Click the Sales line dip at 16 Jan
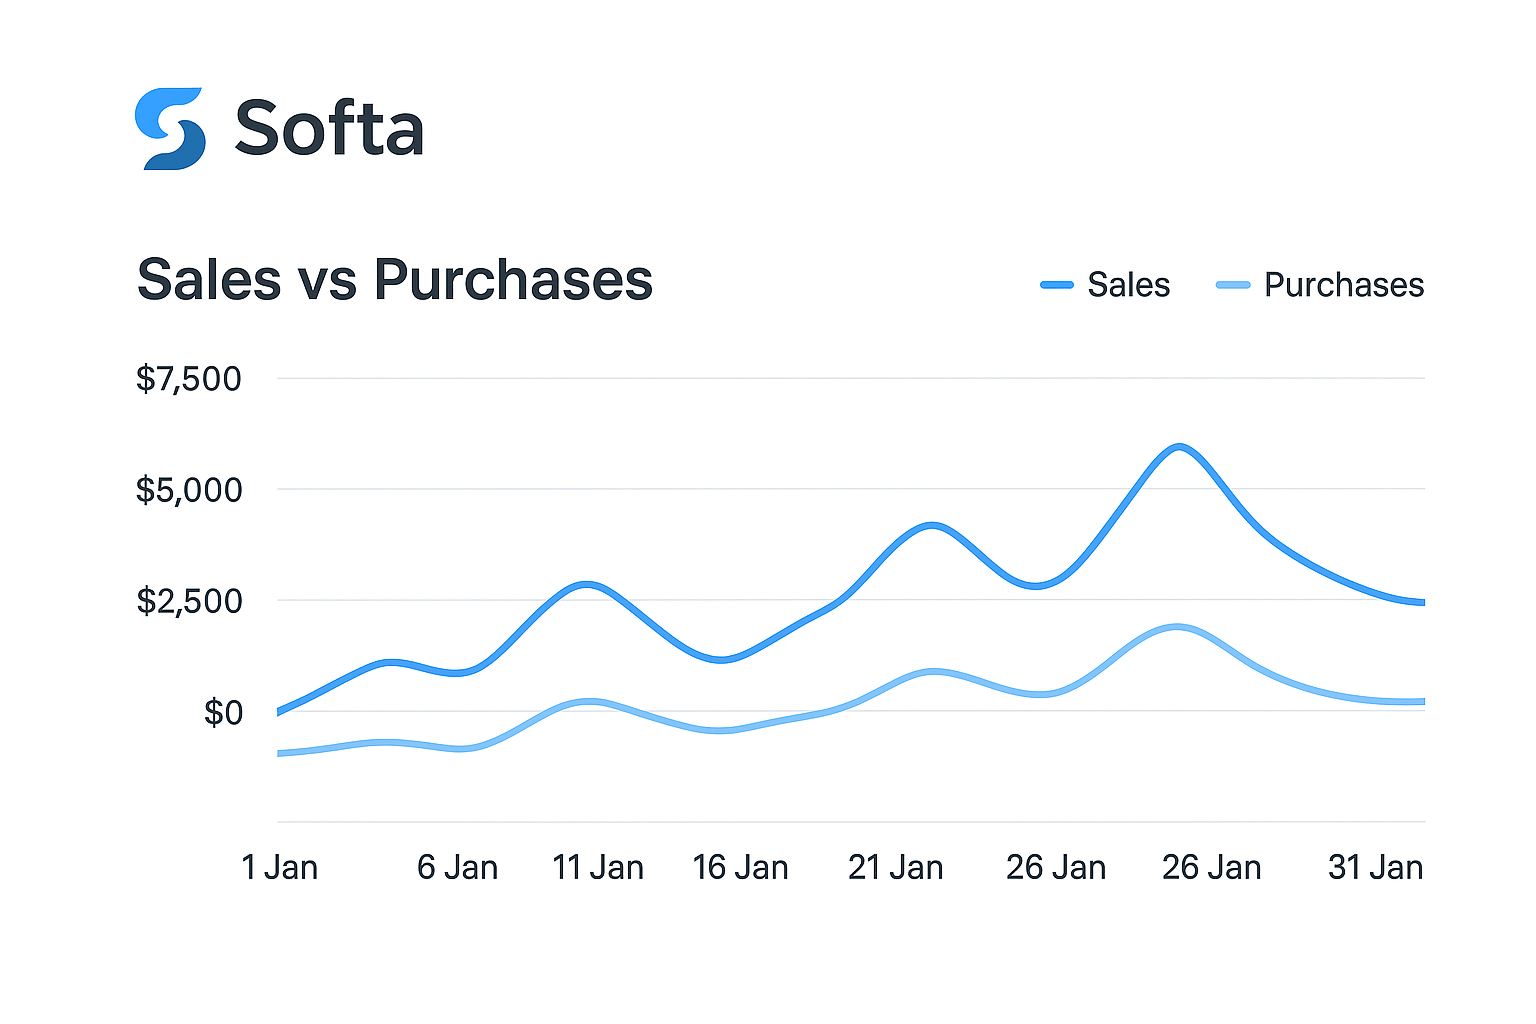Screen dimensions: 1536x1024 coord(720,660)
